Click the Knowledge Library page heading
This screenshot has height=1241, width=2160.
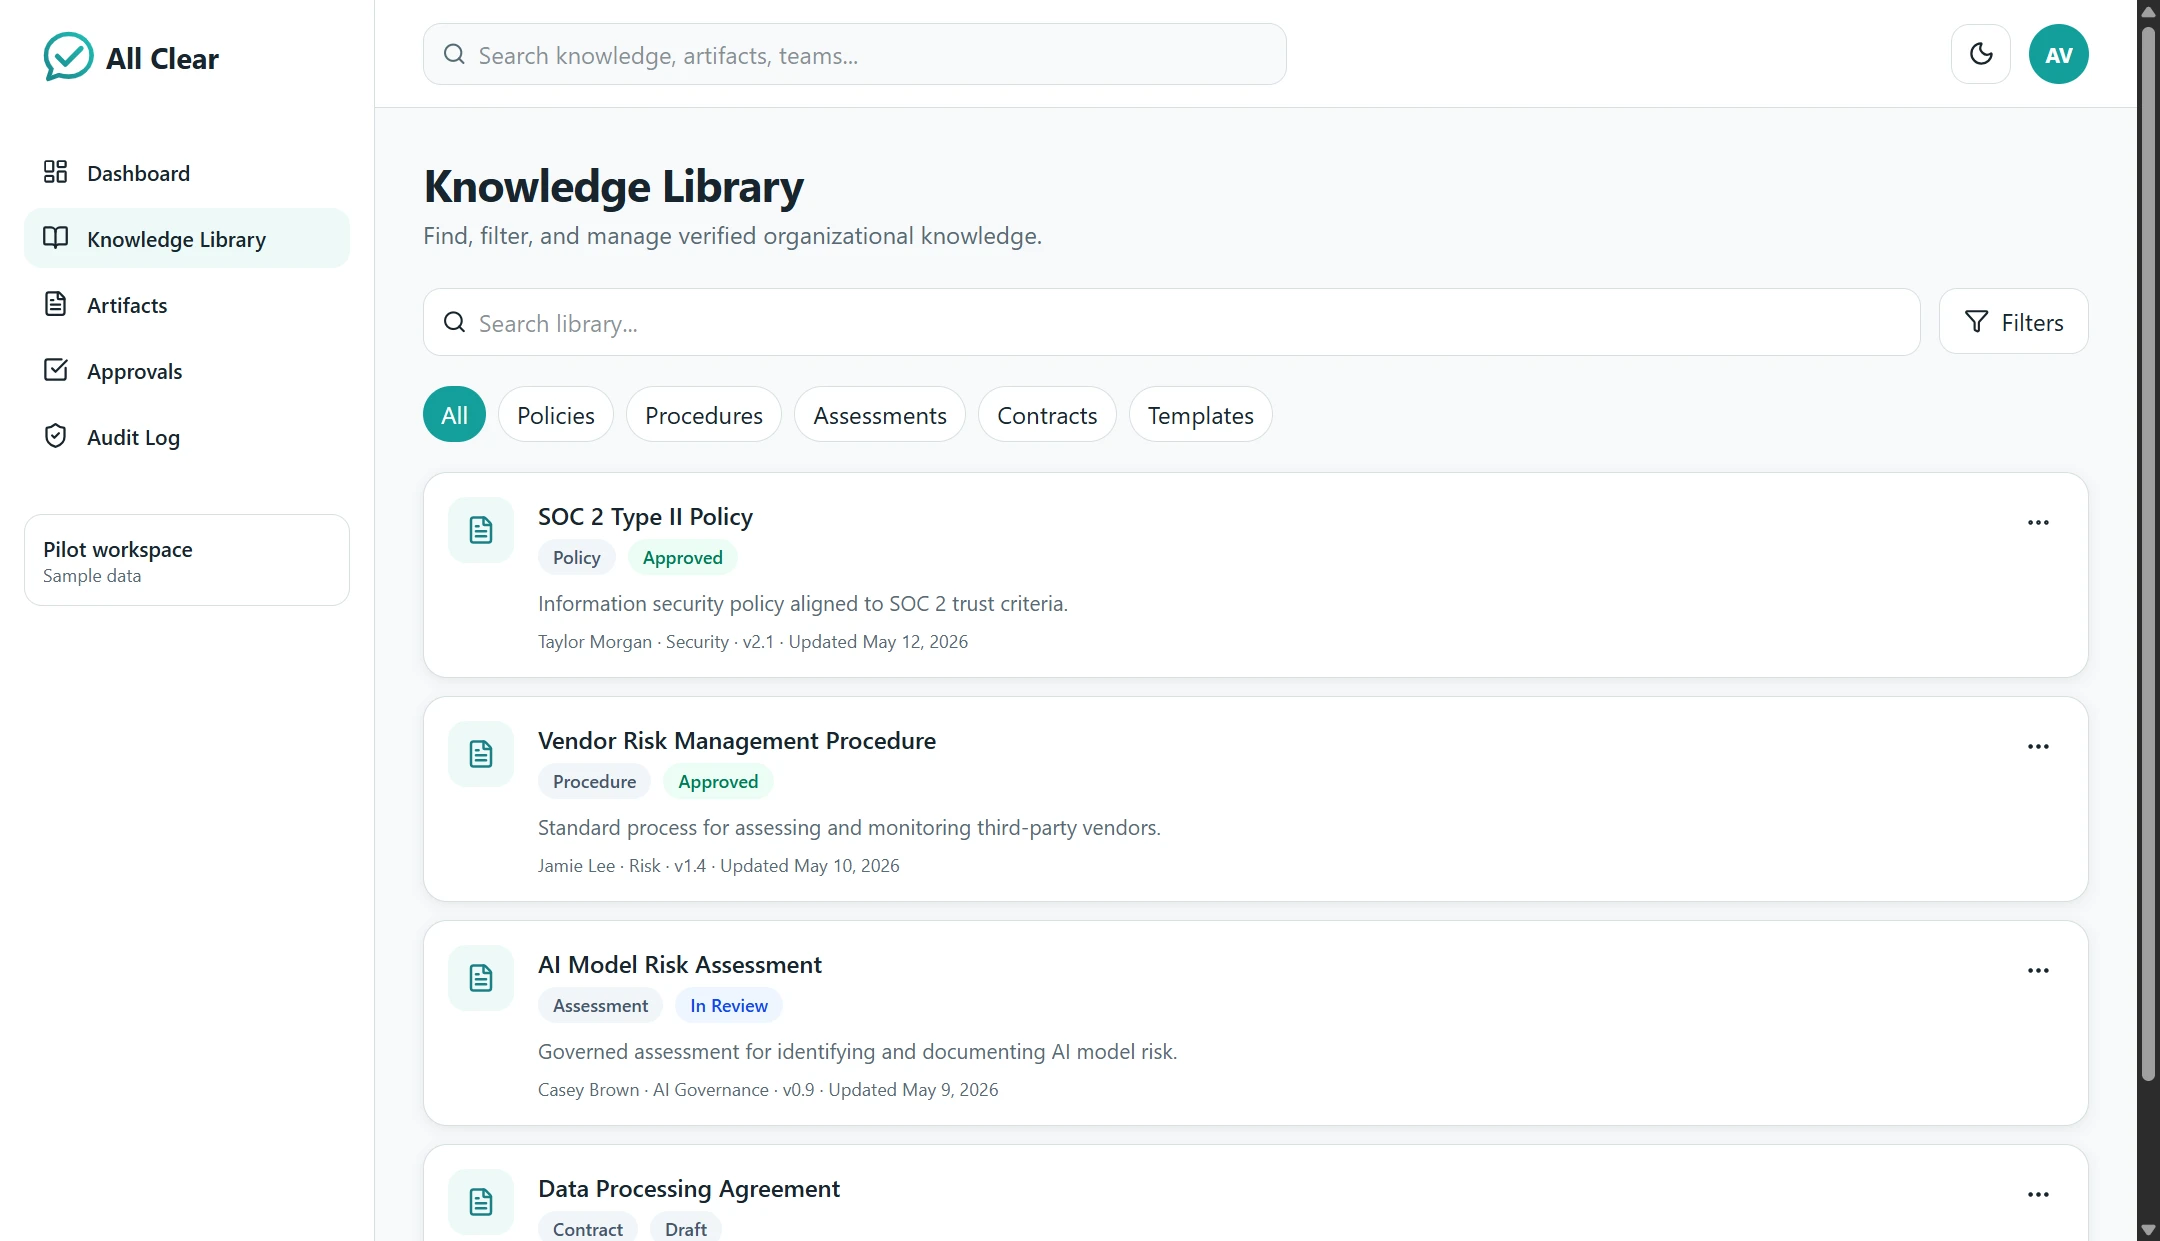613,187
